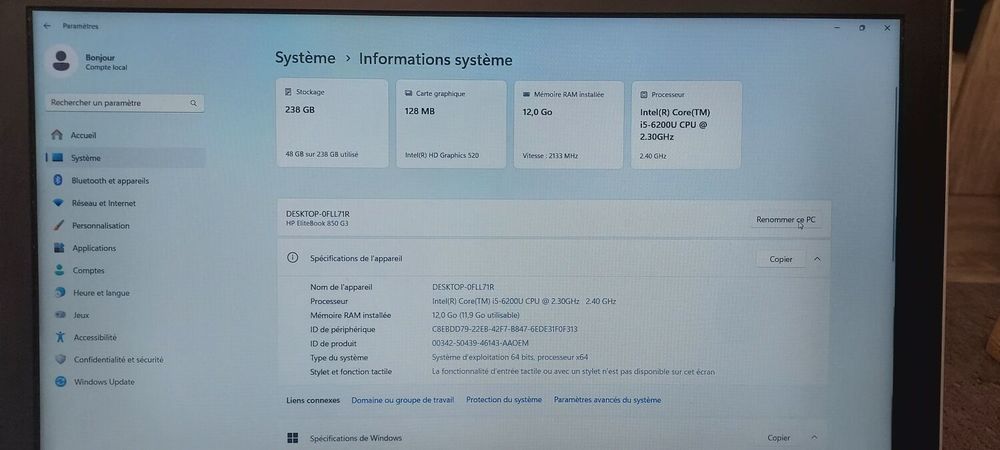Click the Jeux gamepad icon
Screen dimensions: 1000x450
point(61,315)
